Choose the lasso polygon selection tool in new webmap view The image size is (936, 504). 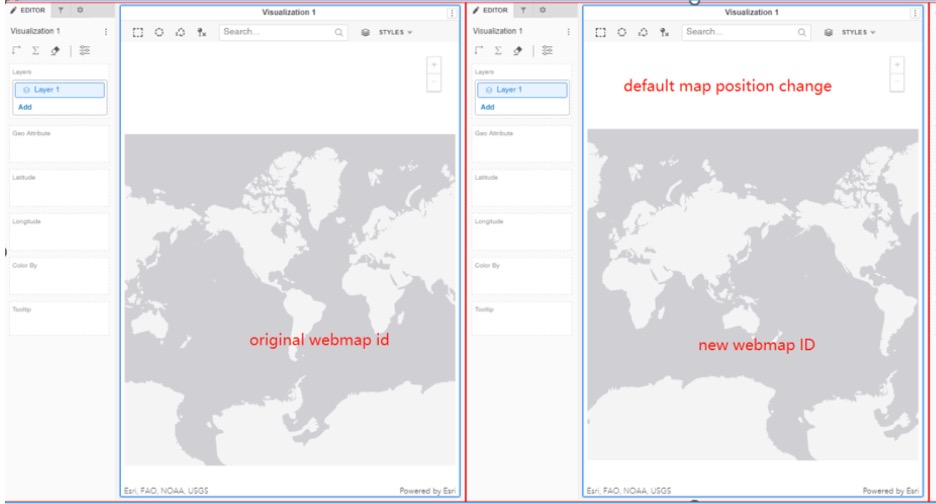pyautogui.click(x=640, y=32)
